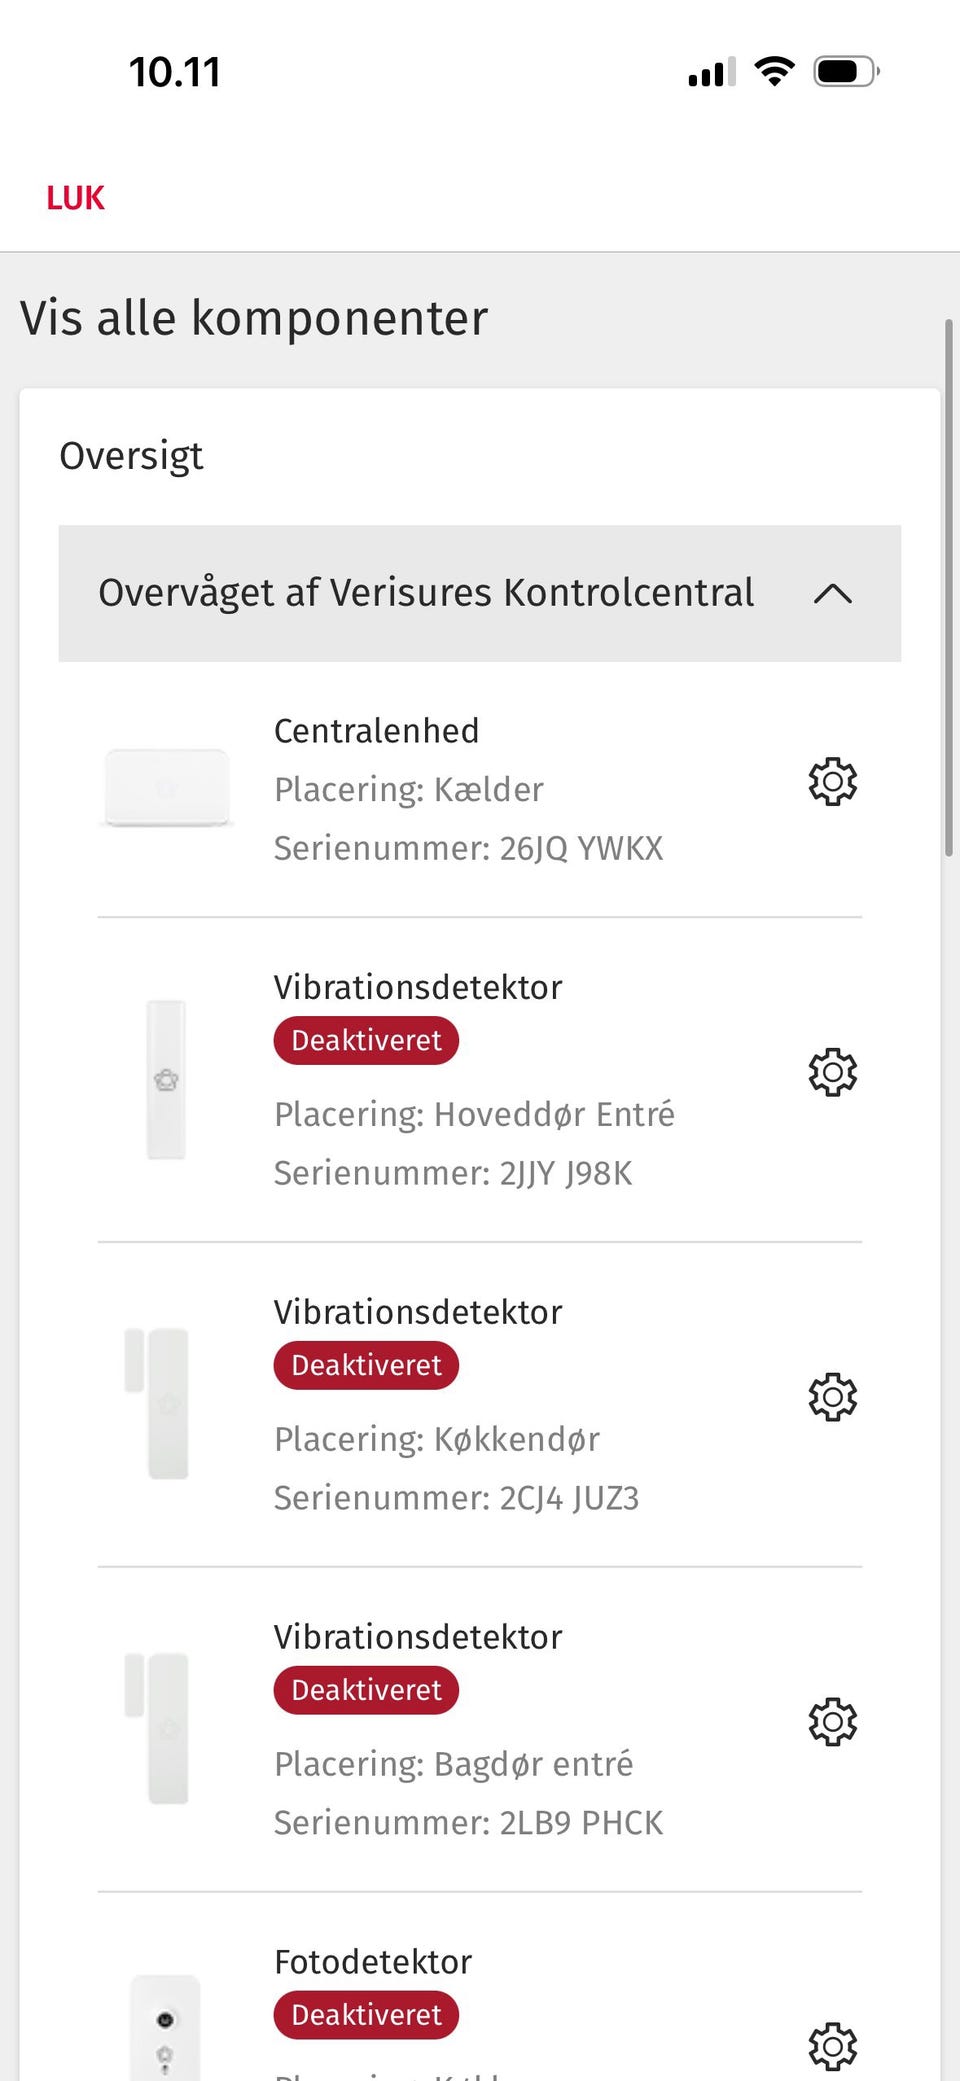Open settings gear for Køkkendør detector
The height and width of the screenshot is (2081, 960).
coord(832,1398)
